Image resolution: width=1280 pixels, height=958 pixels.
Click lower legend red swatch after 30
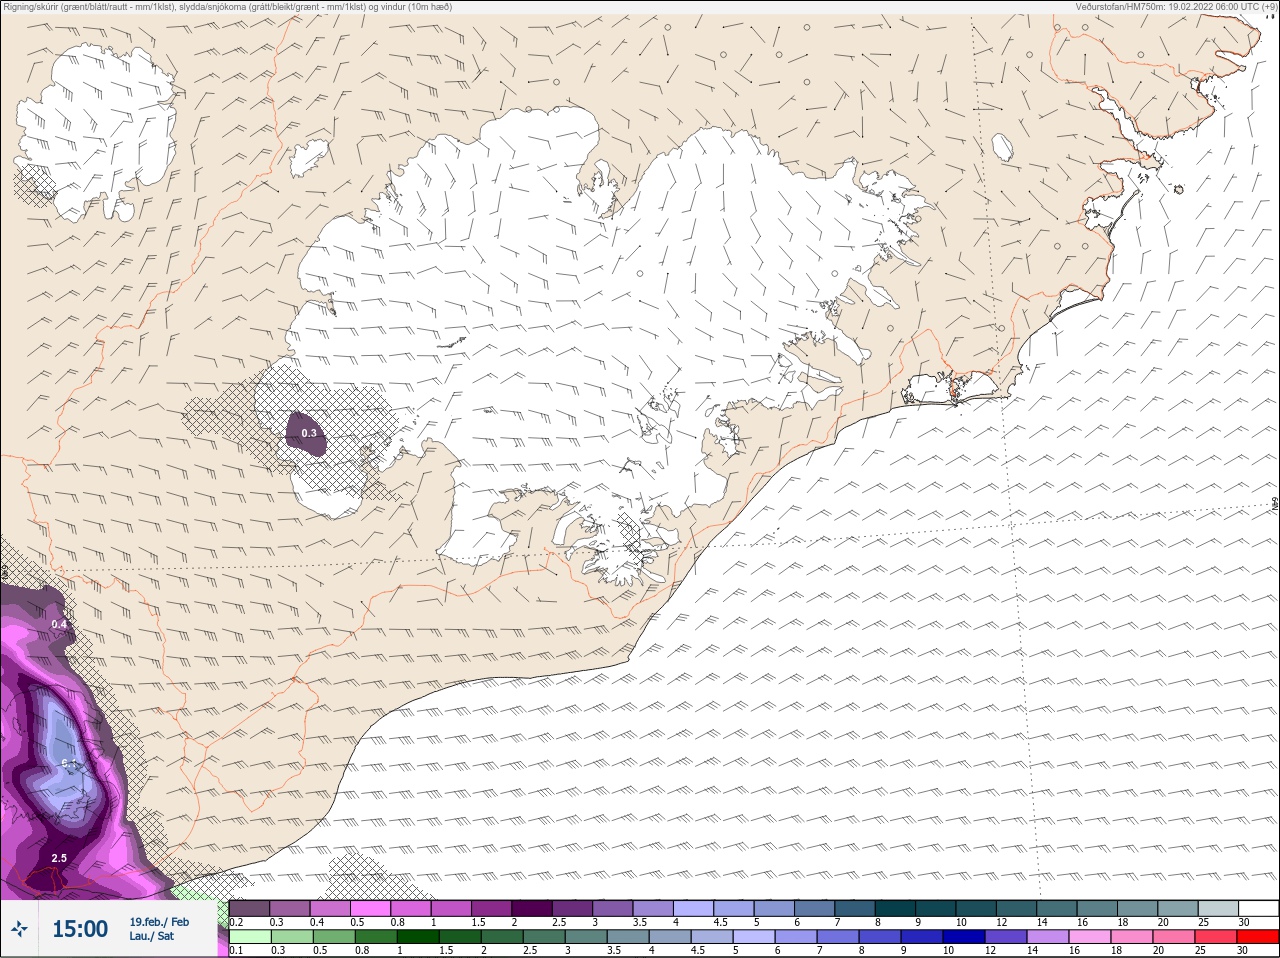[1258, 937]
